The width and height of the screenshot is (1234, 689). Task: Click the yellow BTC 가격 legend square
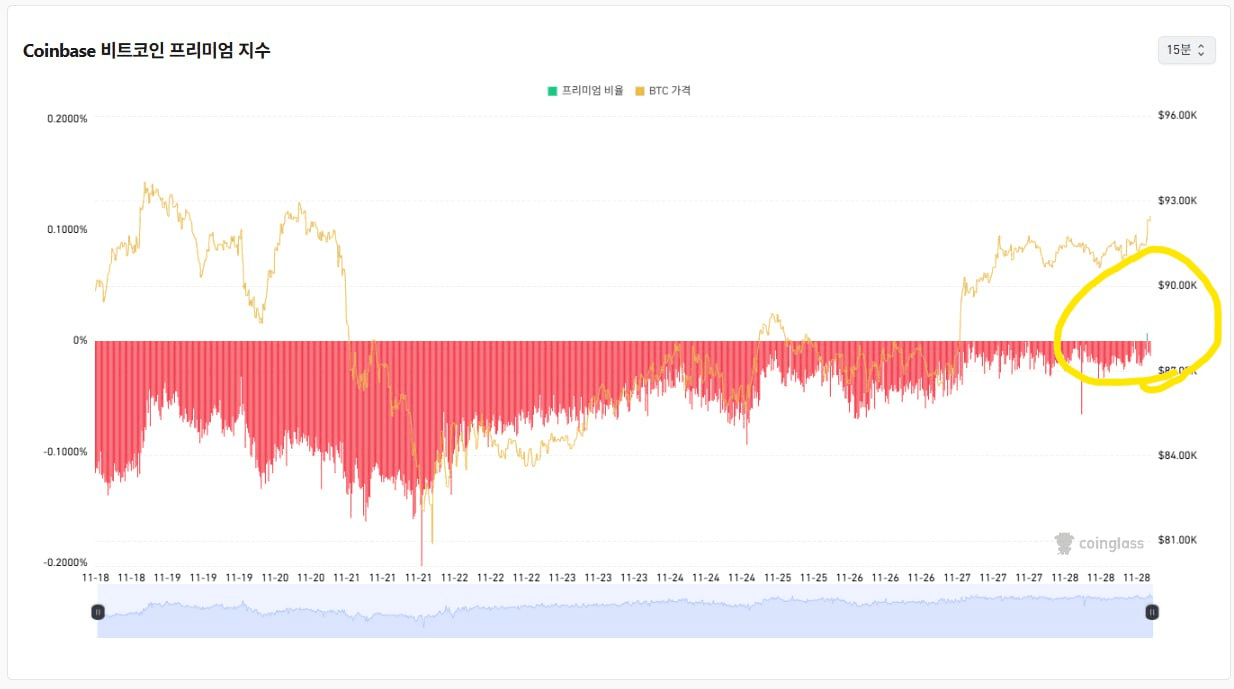[642, 89]
